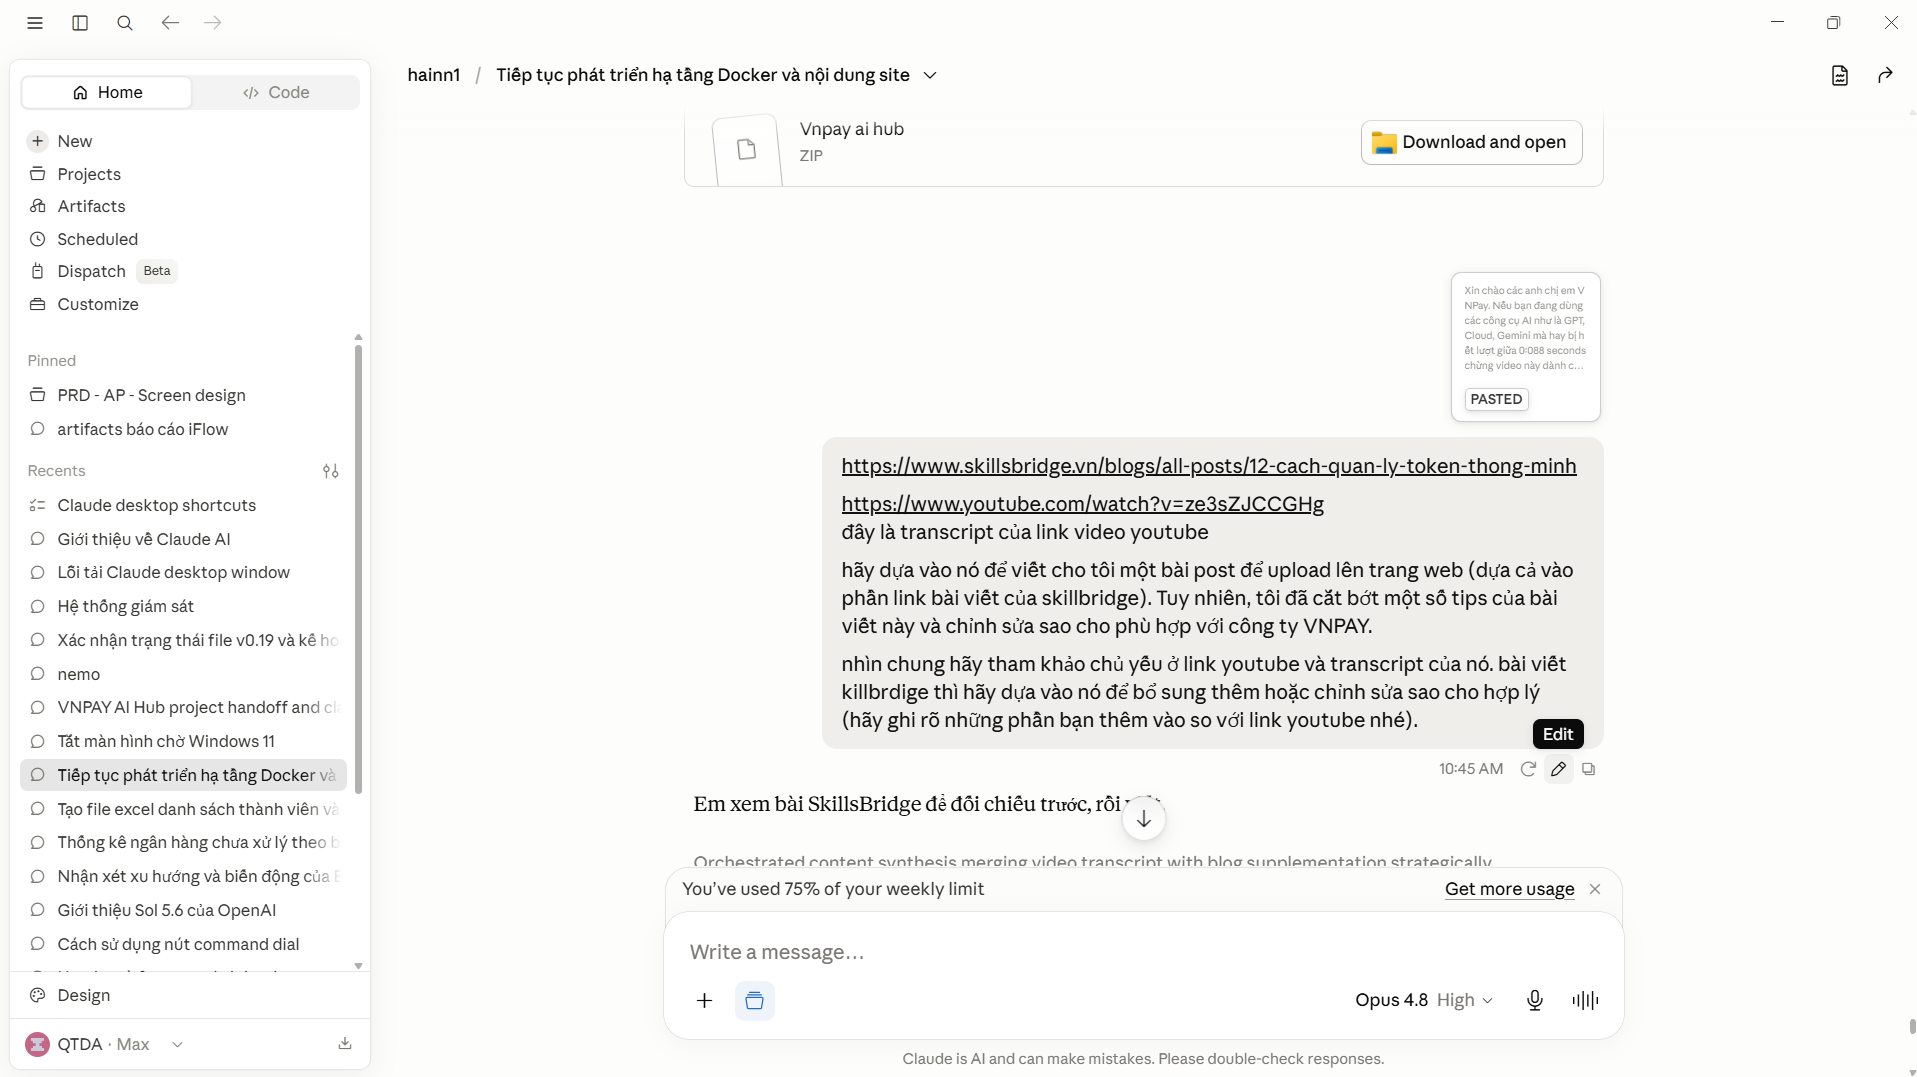
Task: Toggle the projects button in the composer
Action: pos(754,1000)
